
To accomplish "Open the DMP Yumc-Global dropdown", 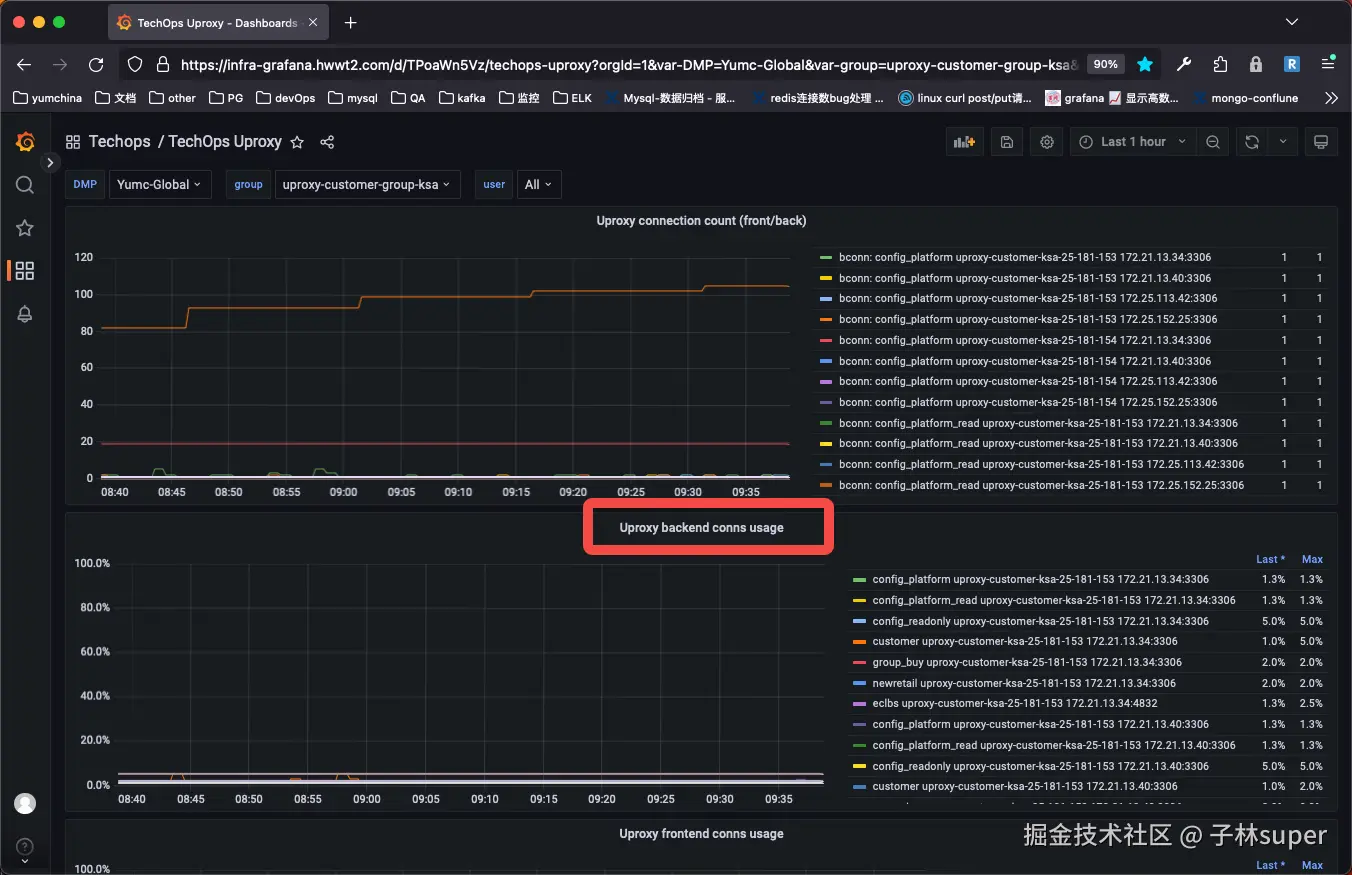I will [160, 184].
